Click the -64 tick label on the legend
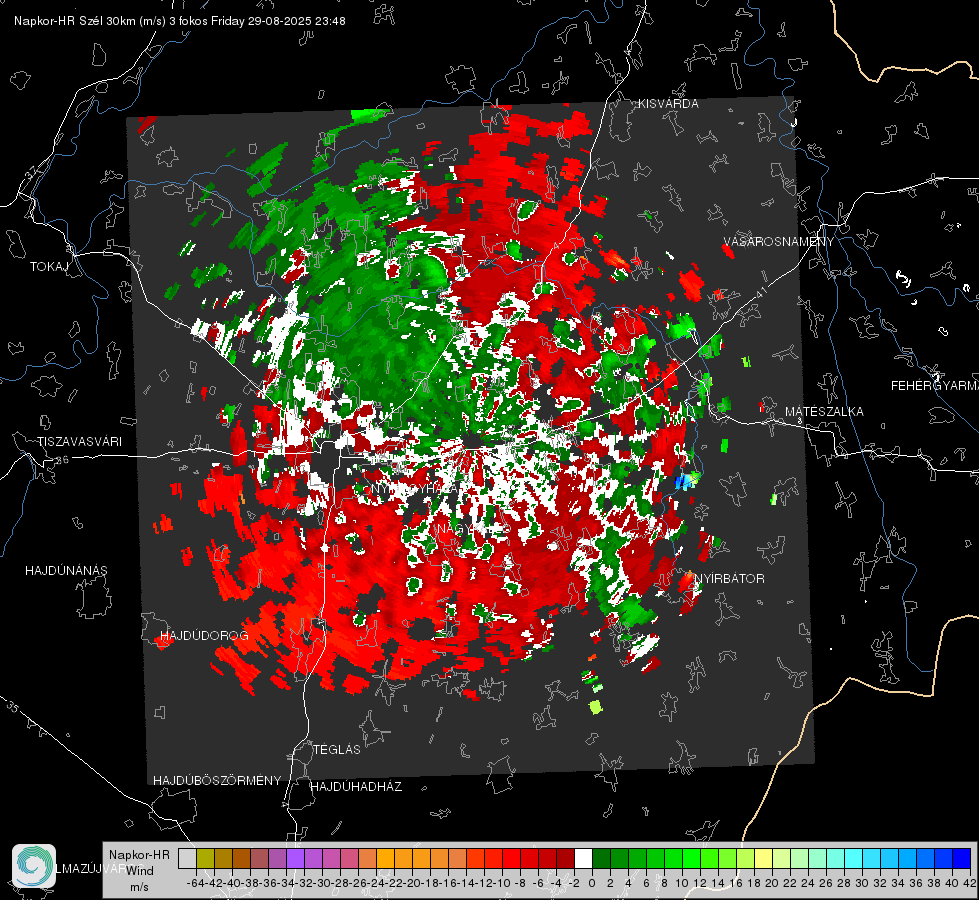Image resolution: width=979 pixels, height=900 pixels. 196,883
